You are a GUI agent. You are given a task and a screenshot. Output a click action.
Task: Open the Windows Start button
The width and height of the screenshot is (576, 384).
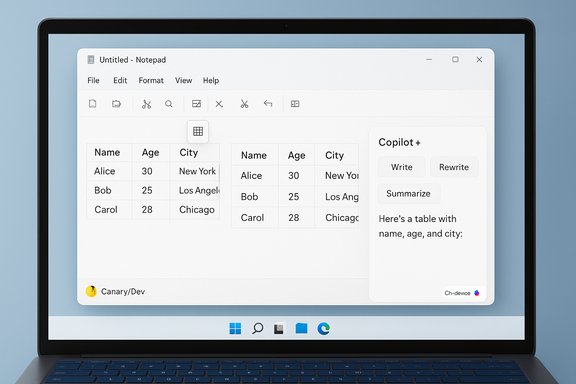[235, 328]
